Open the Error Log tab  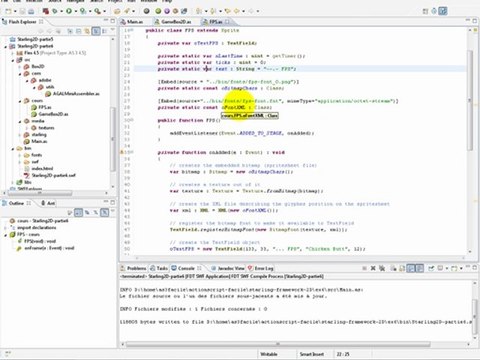(x=261, y=268)
